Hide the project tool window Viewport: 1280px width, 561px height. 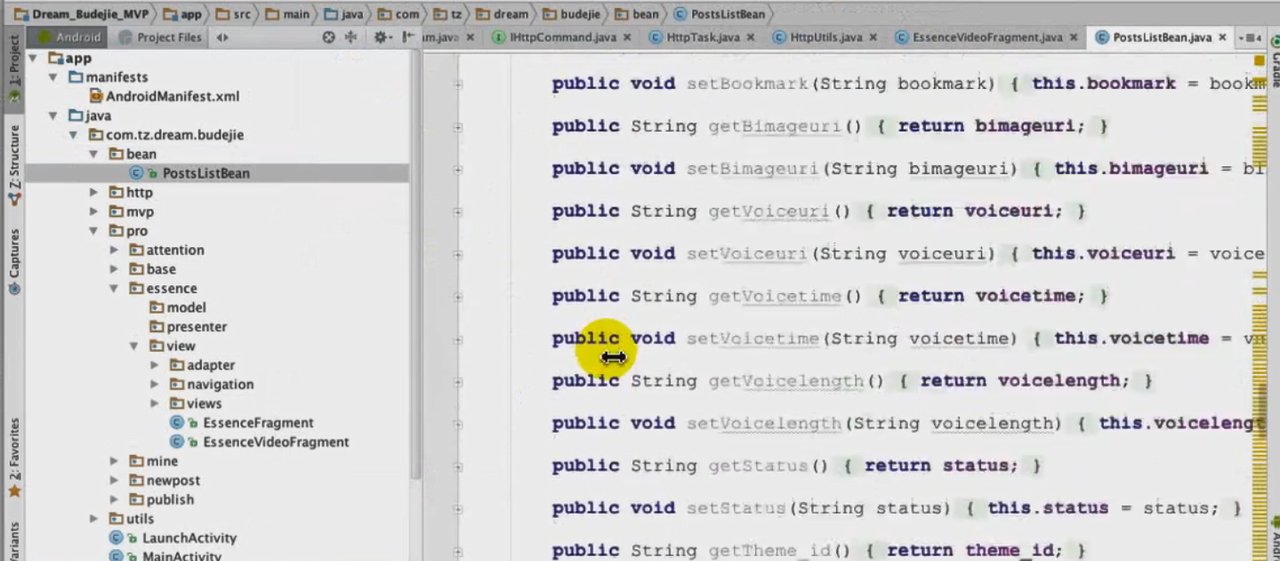click(x=407, y=37)
